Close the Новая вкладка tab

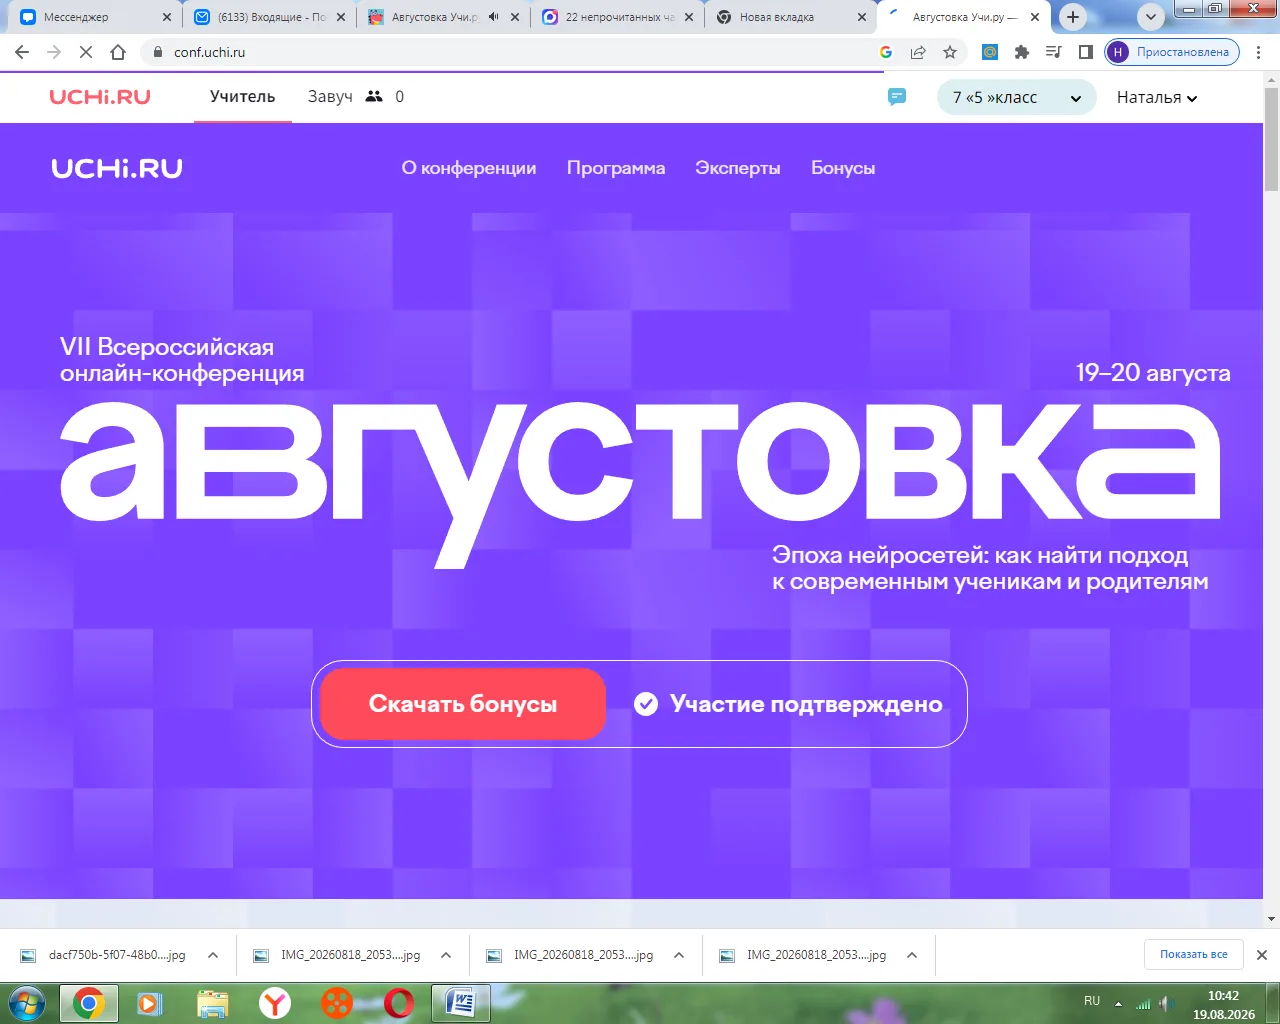pos(863,17)
